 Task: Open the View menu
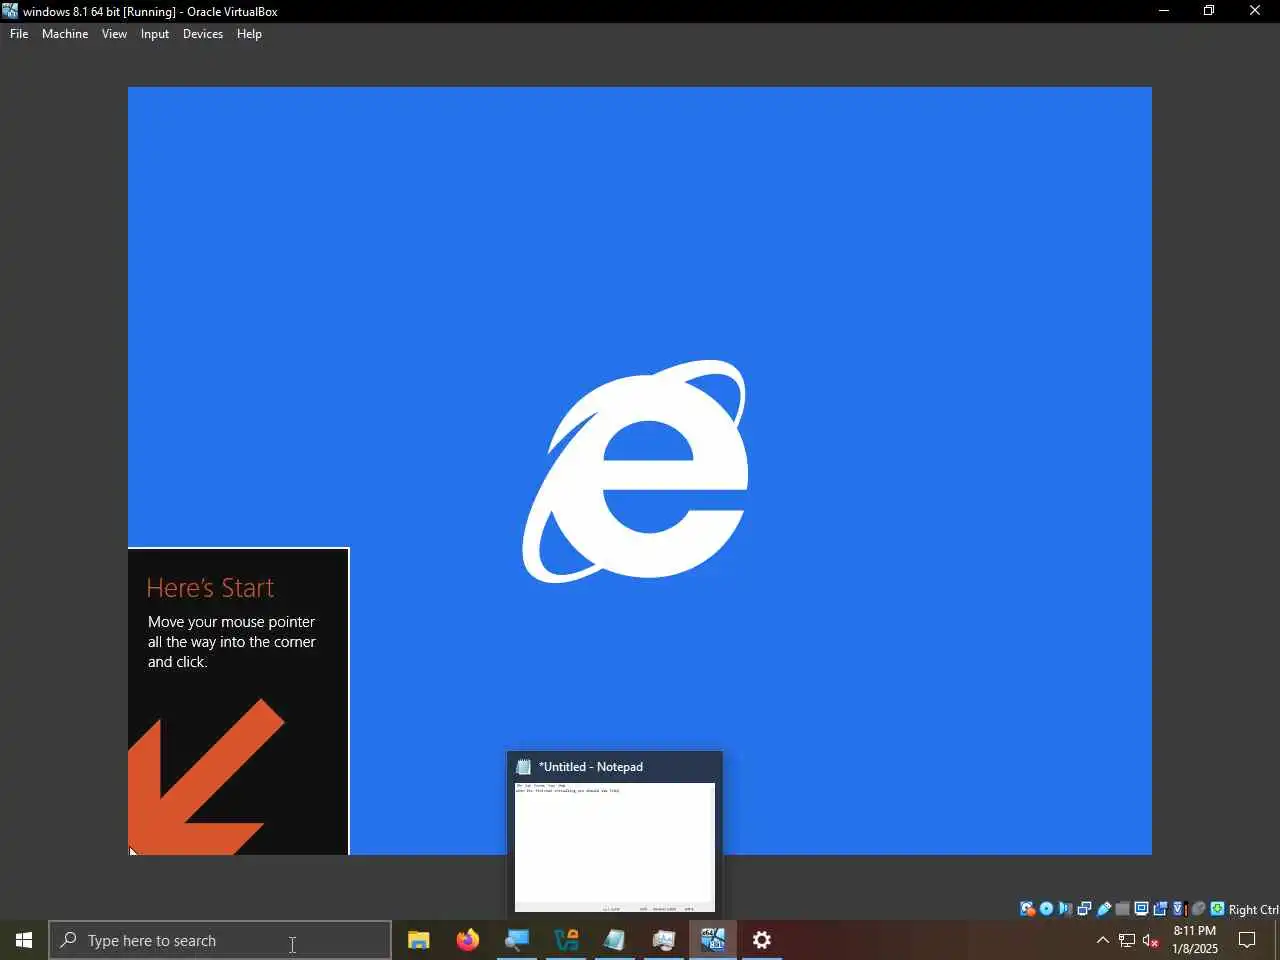click(x=114, y=34)
